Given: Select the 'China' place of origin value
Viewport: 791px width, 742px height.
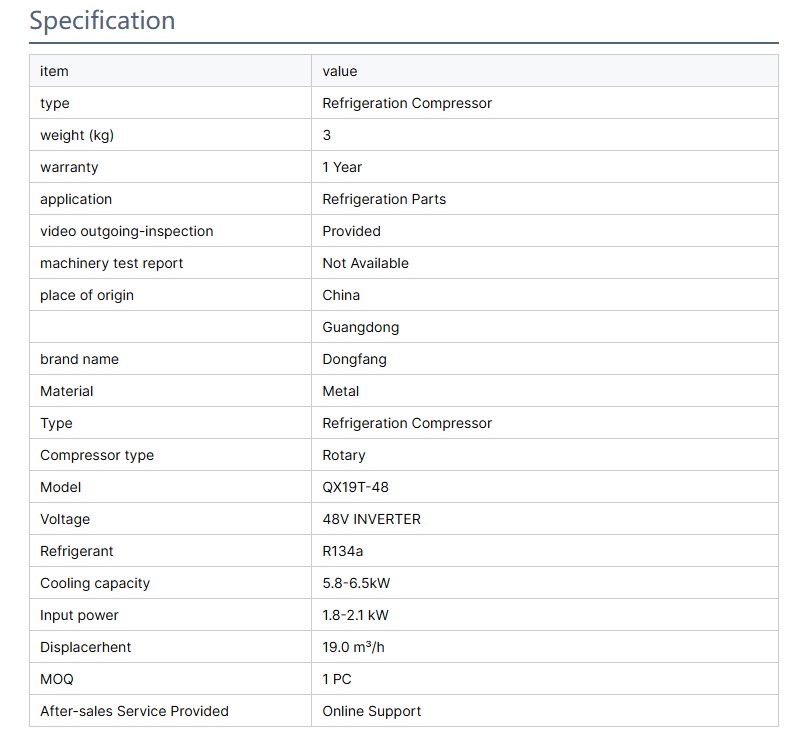Looking at the screenshot, I should click(341, 295).
